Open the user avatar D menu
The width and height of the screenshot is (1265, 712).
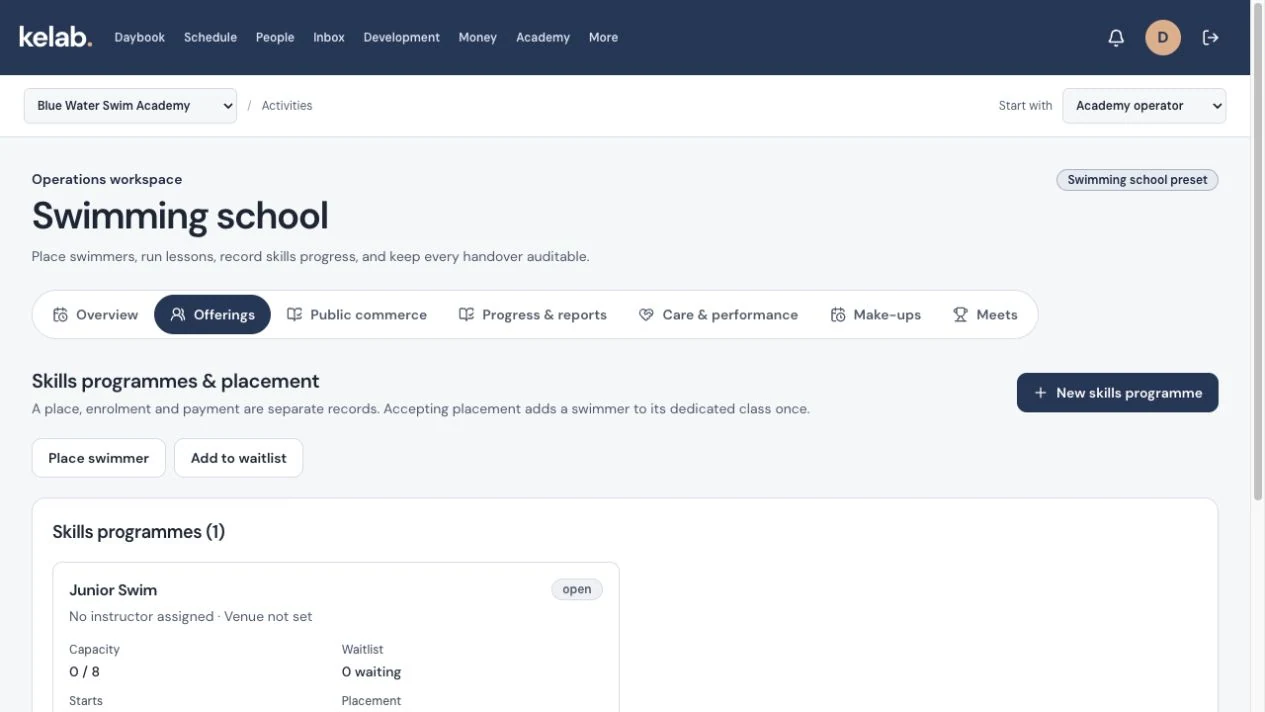click(1163, 38)
